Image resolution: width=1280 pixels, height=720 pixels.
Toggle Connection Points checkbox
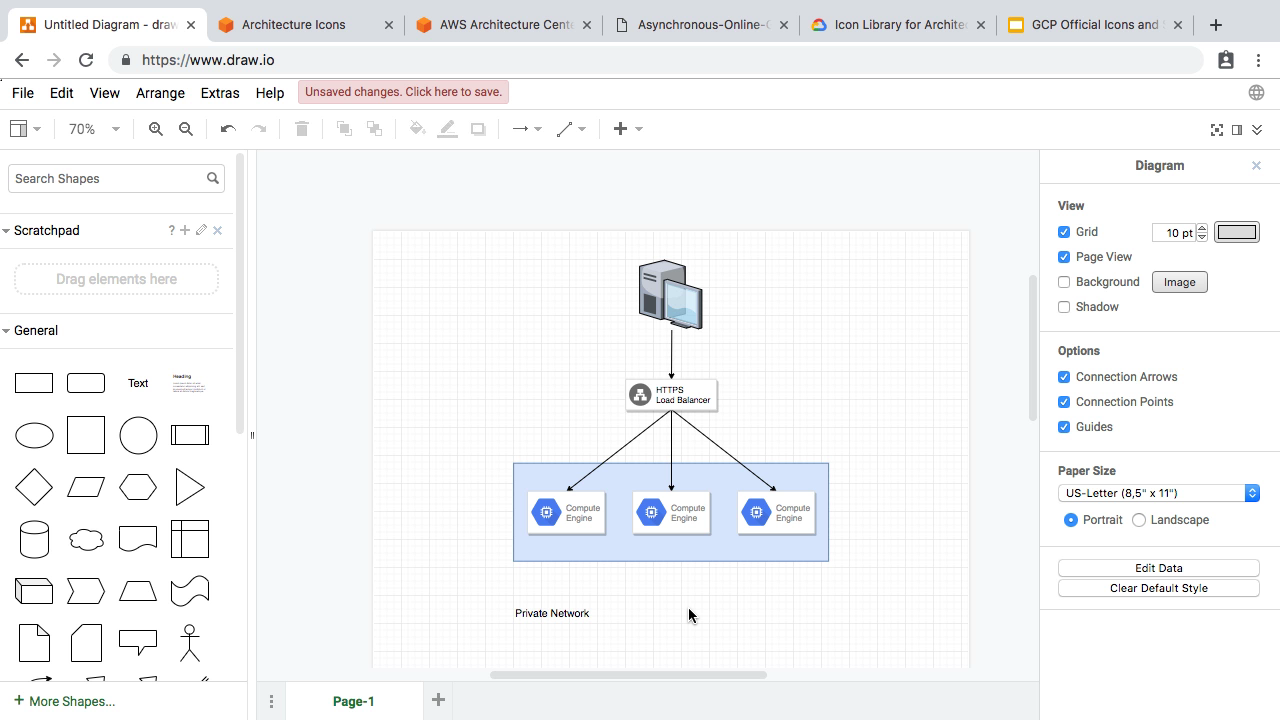1064,402
